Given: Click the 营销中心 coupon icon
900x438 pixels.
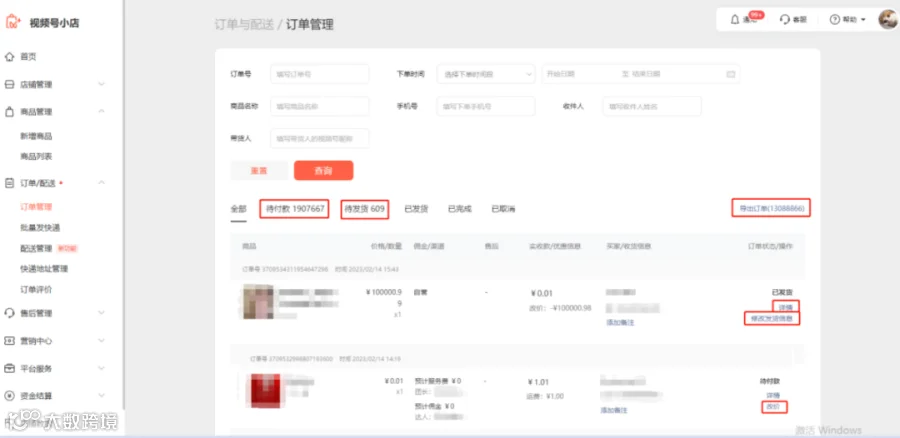Looking at the screenshot, I should (x=9, y=341).
